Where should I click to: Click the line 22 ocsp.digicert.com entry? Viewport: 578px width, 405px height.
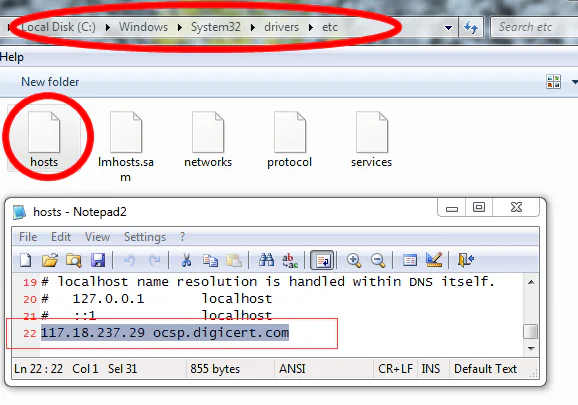pos(165,333)
